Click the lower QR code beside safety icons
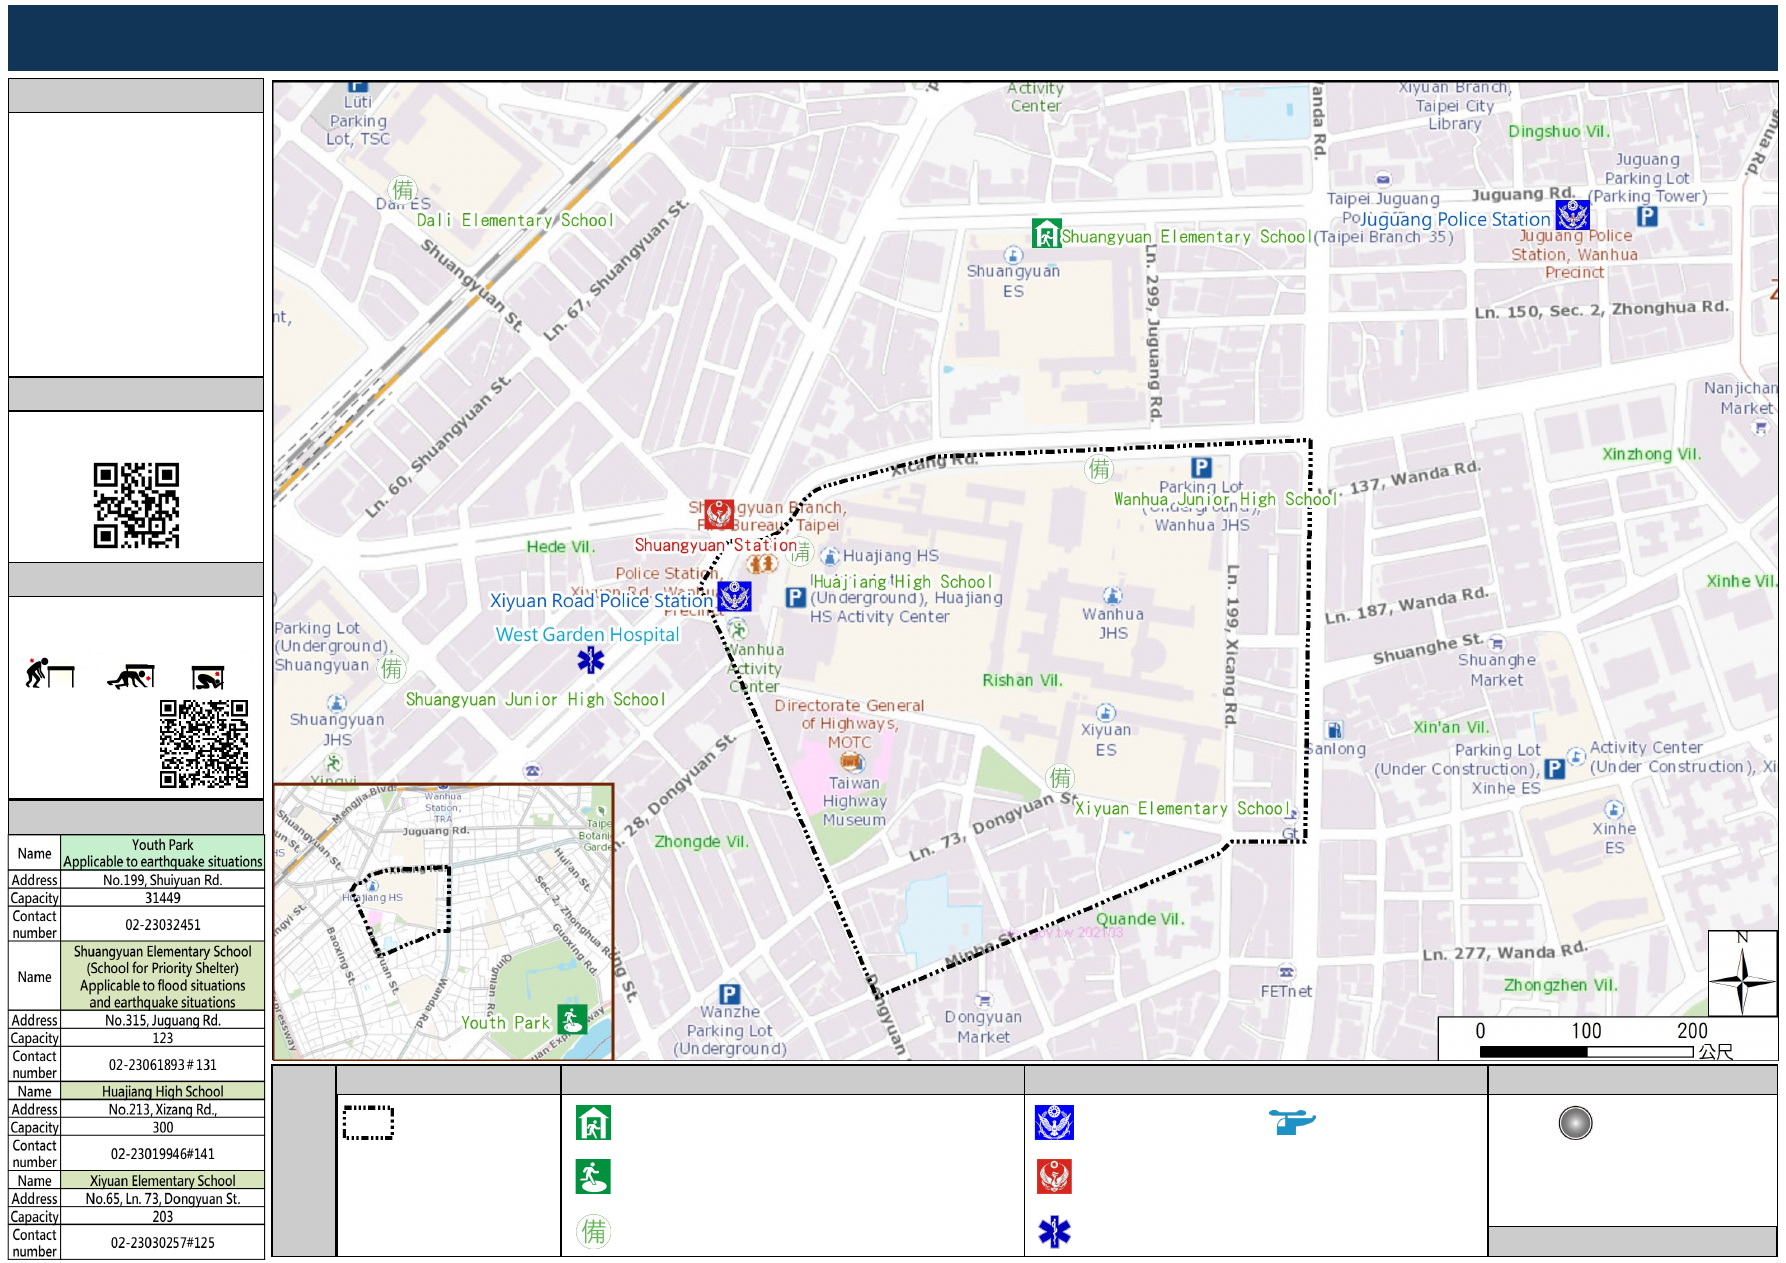Viewport: 1786px width, 1263px height. [204, 744]
